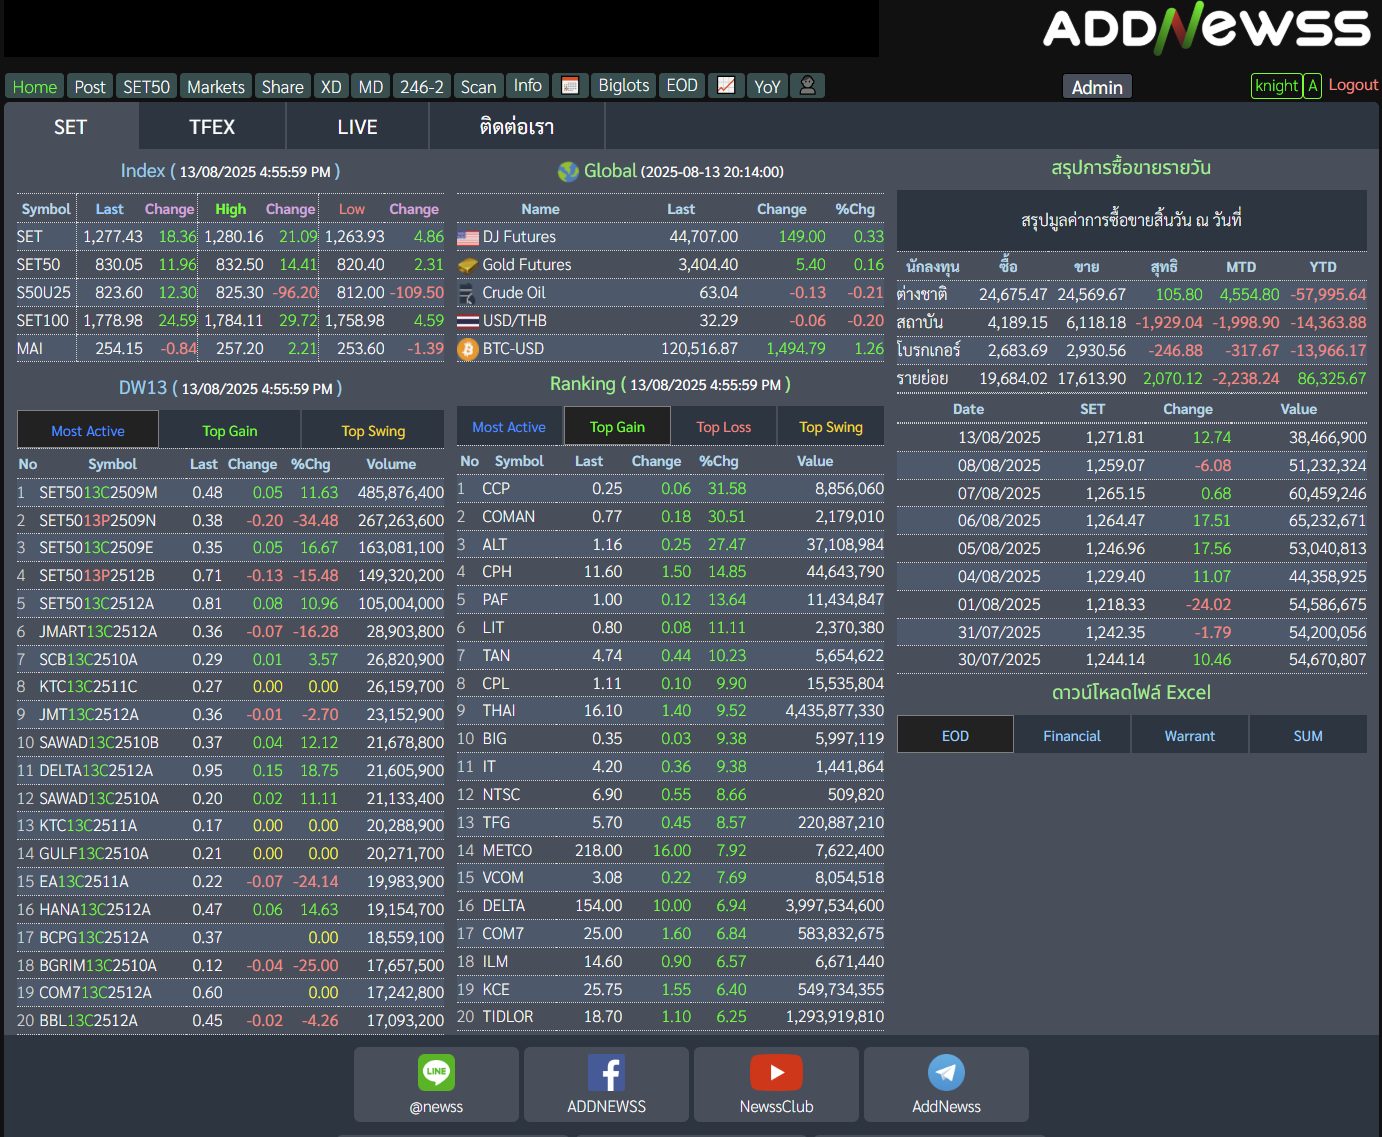The width and height of the screenshot is (1382, 1137).
Task: Click the ต่างชาติ investor row label
Action: point(922,294)
